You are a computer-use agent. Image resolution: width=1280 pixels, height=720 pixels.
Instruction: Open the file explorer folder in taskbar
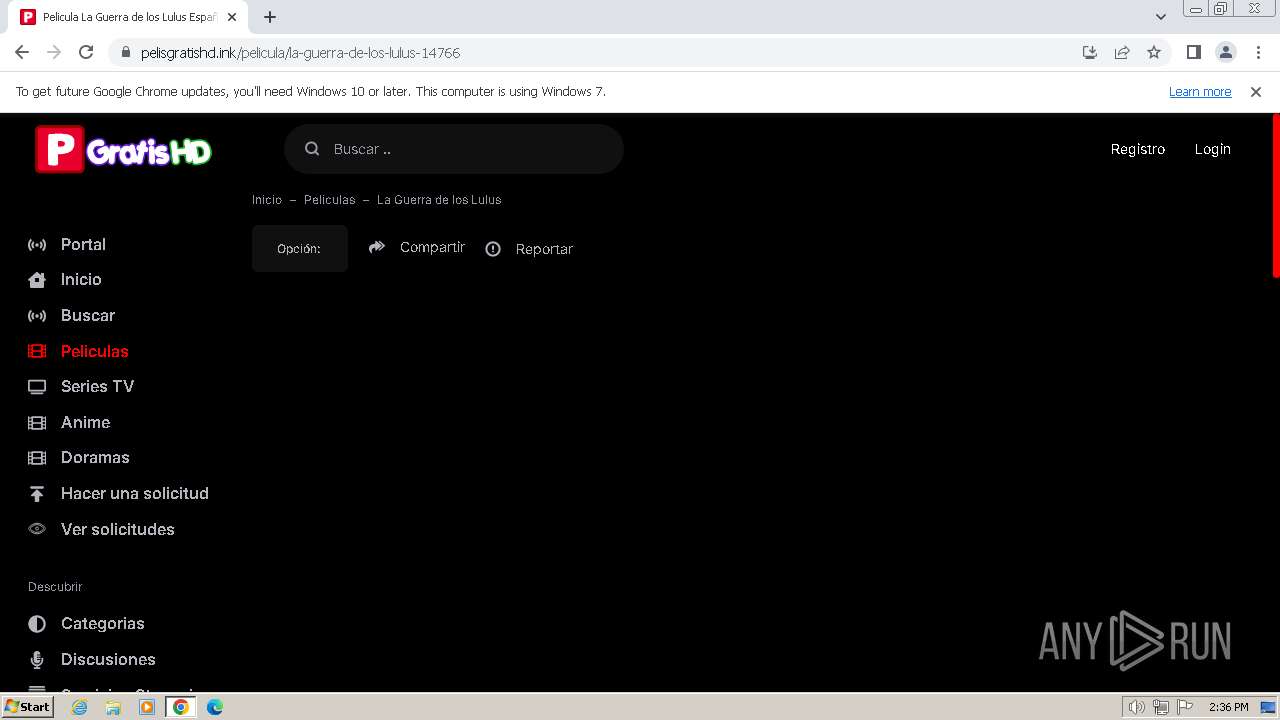pos(113,707)
